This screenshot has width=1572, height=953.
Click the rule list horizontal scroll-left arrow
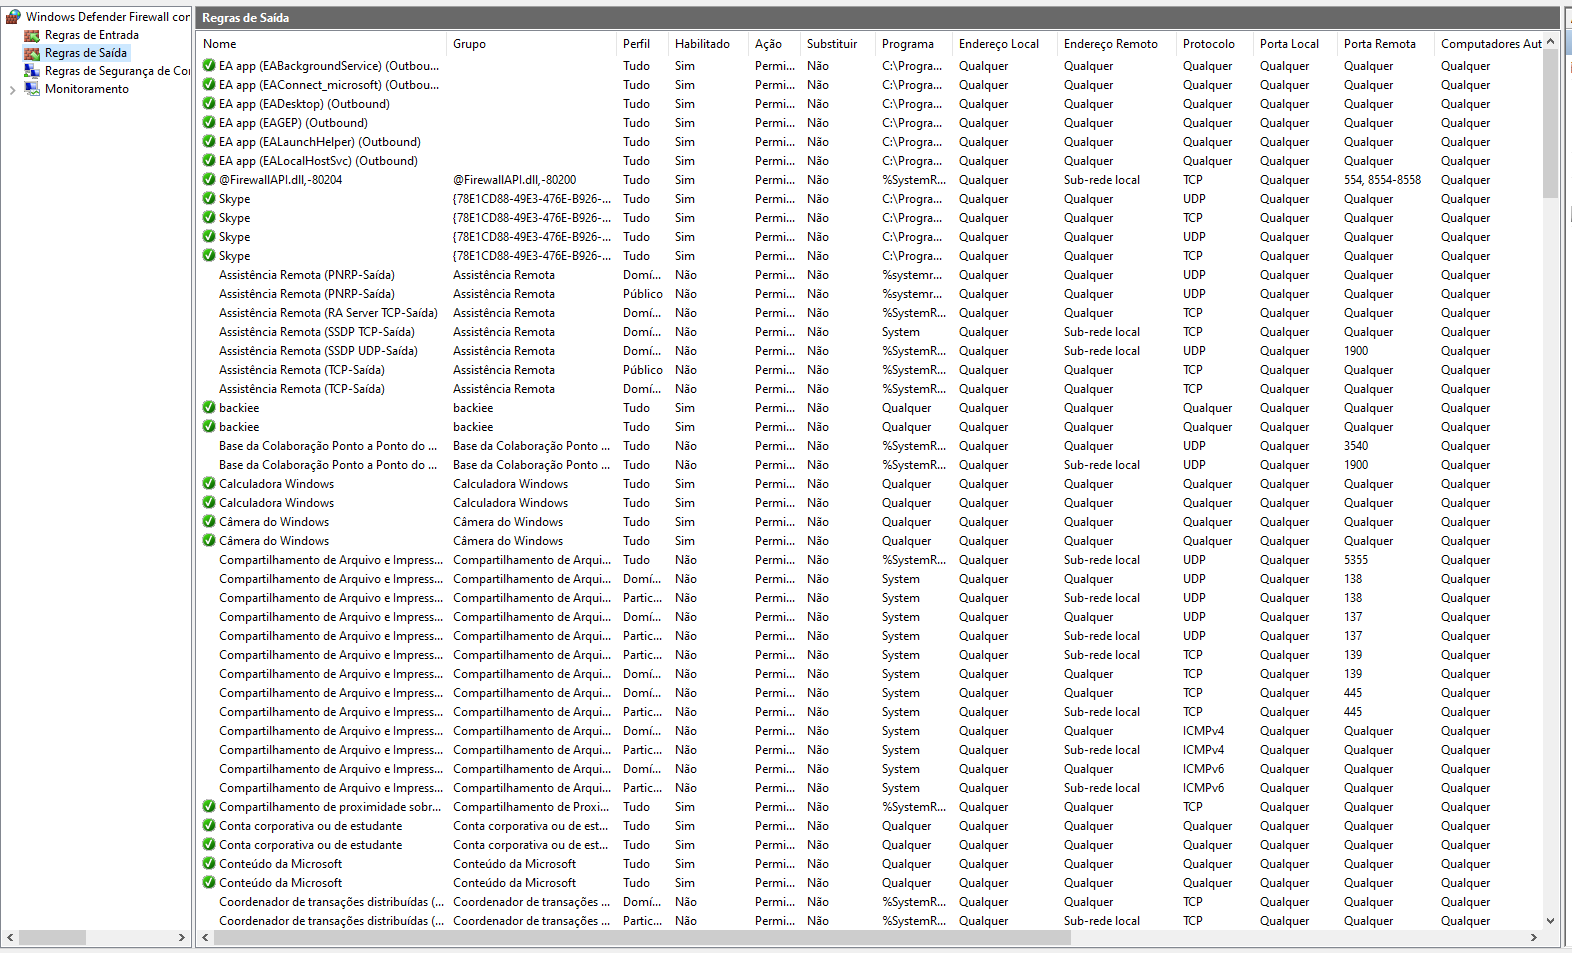pyautogui.click(x=205, y=938)
